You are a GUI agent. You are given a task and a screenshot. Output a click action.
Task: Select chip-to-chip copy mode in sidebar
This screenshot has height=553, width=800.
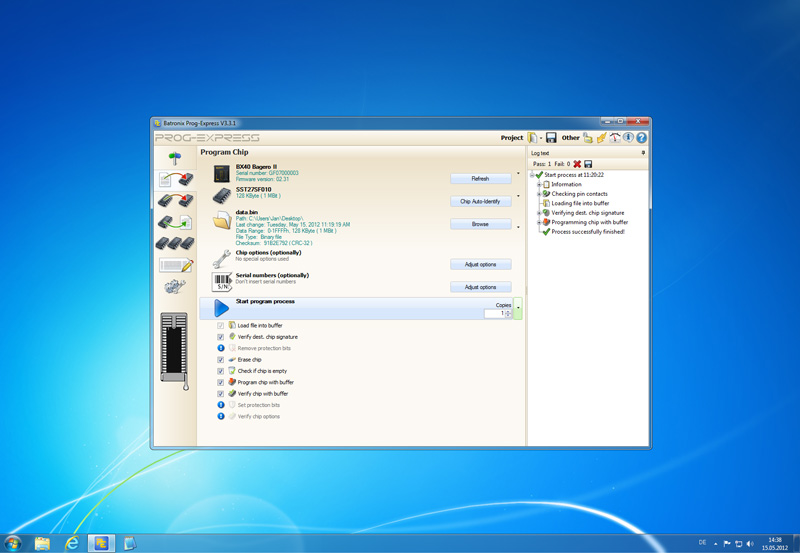(176, 200)
